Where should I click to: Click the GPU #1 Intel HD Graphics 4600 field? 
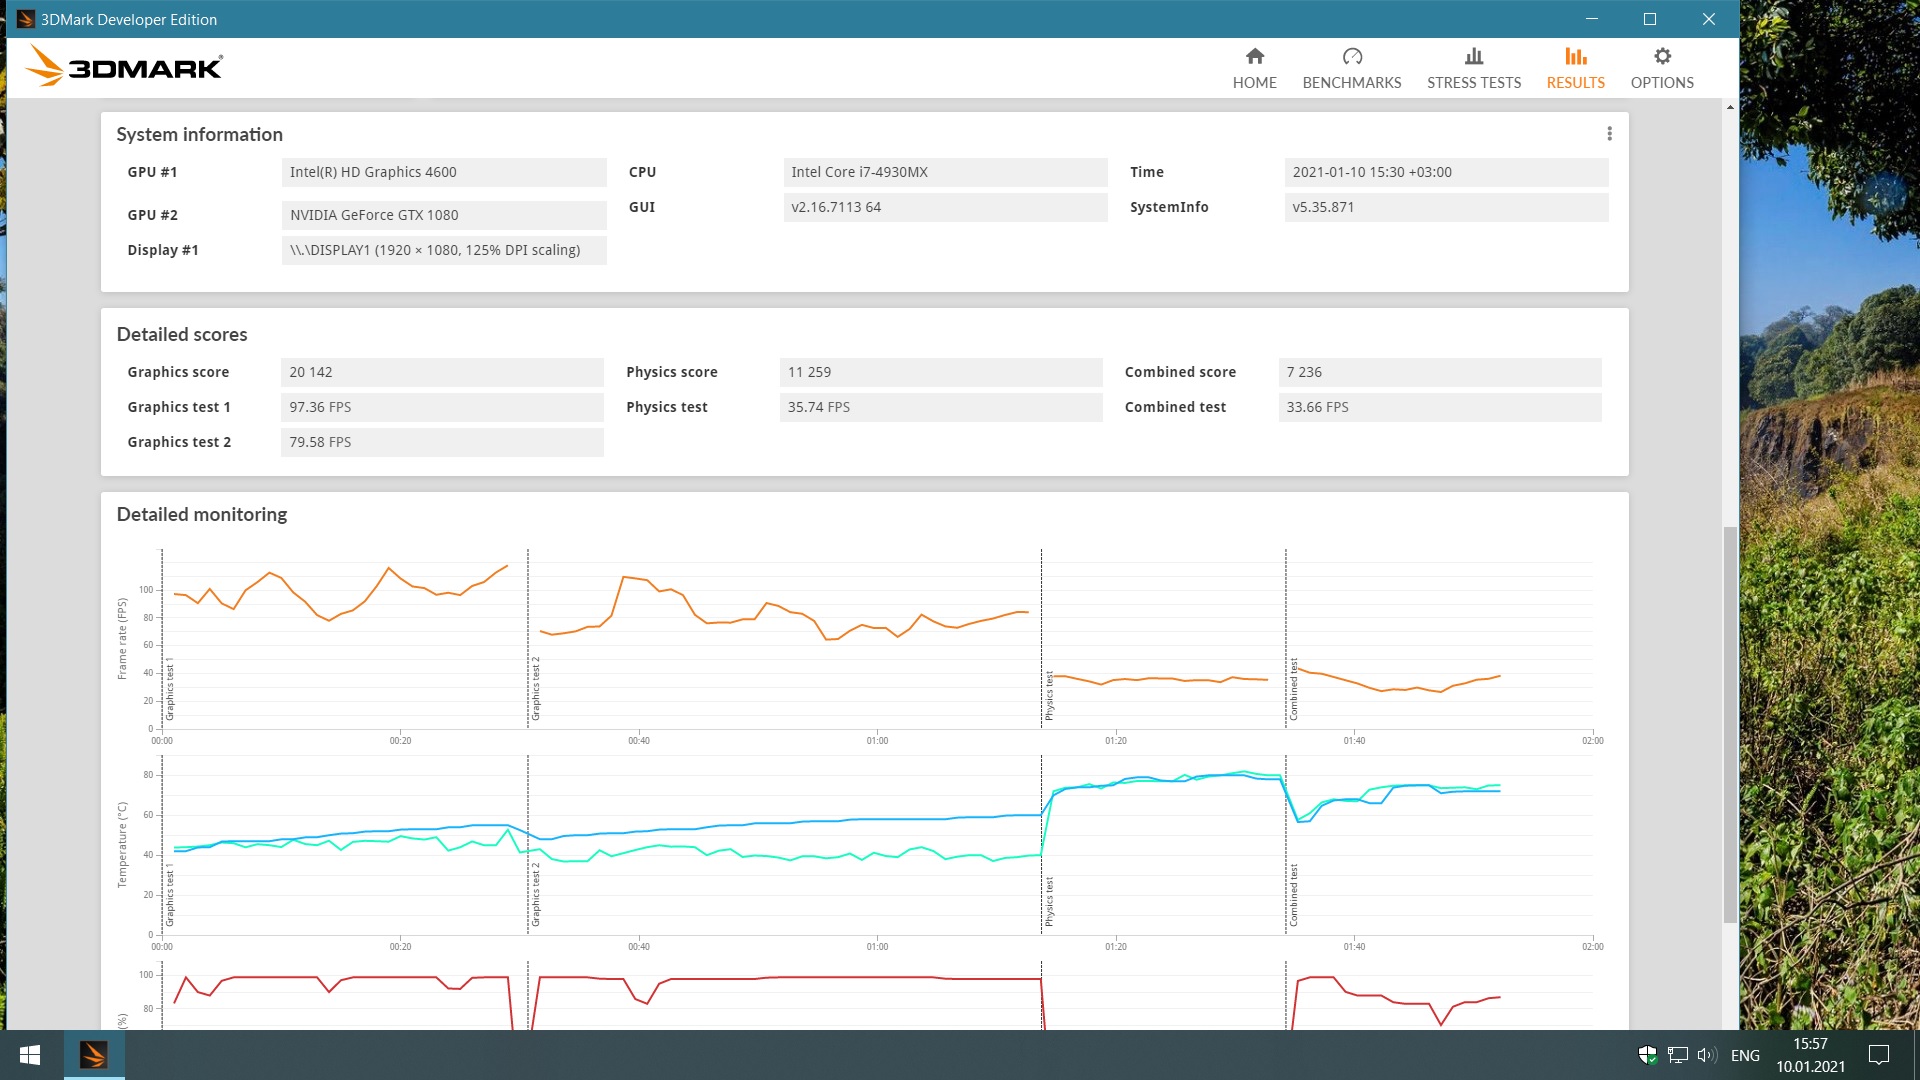coord(444,172)
